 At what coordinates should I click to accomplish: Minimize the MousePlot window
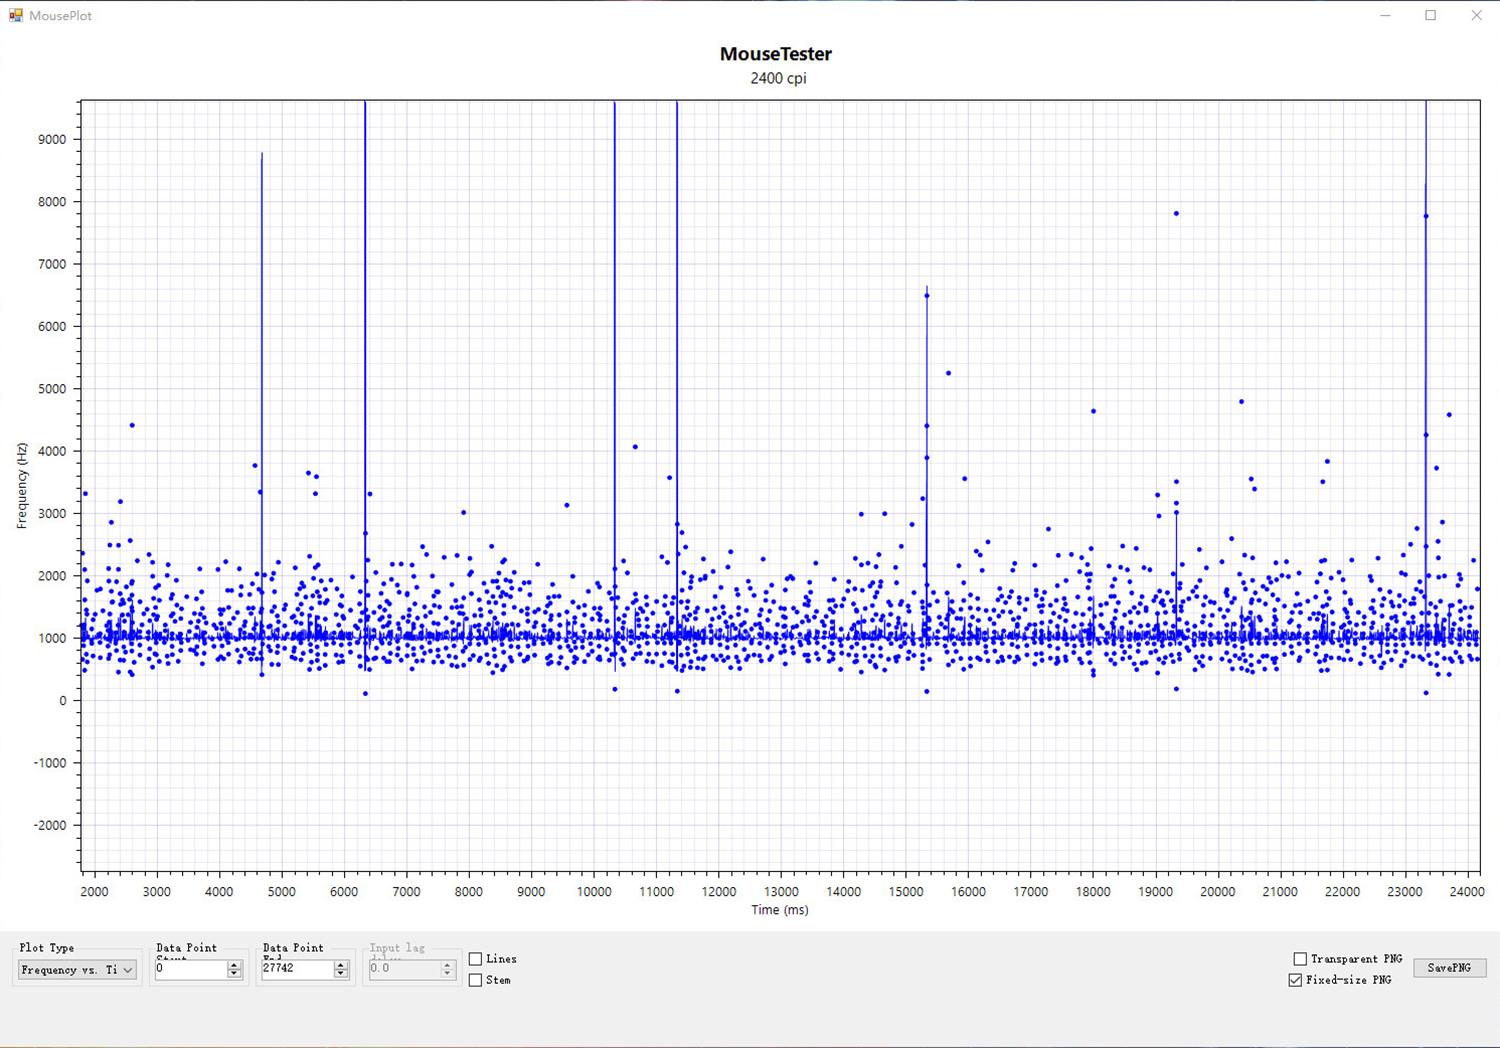[1385, 15]
